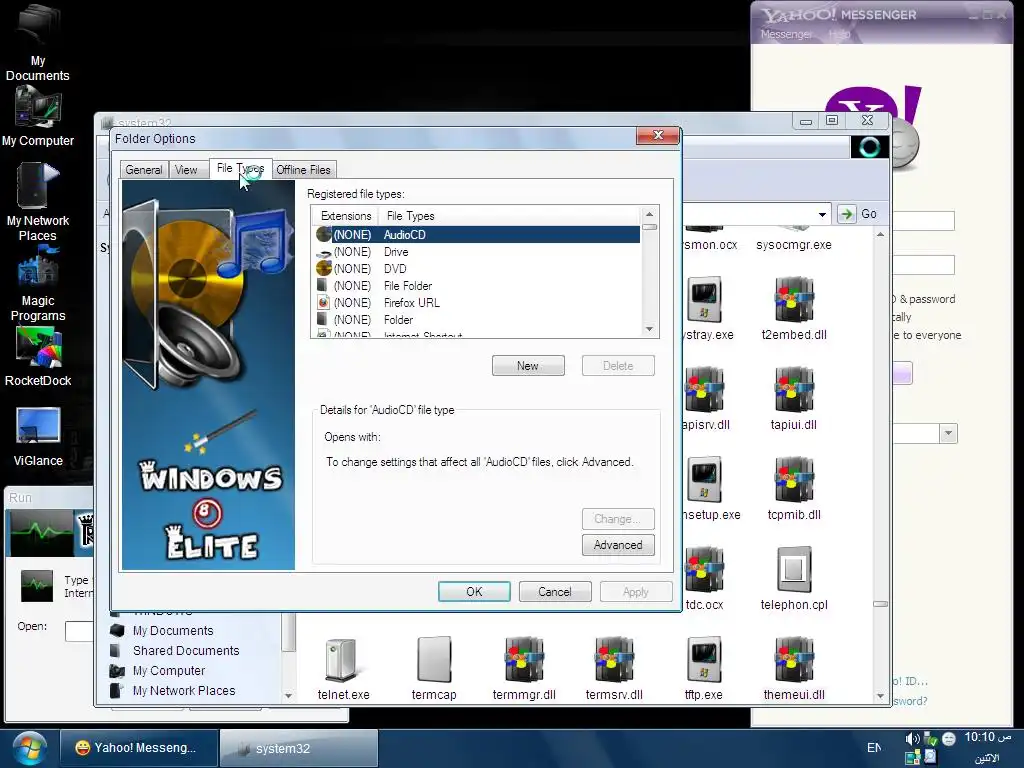Launch RocketDock from desktop
The image size is (1024, 768).
38,357
